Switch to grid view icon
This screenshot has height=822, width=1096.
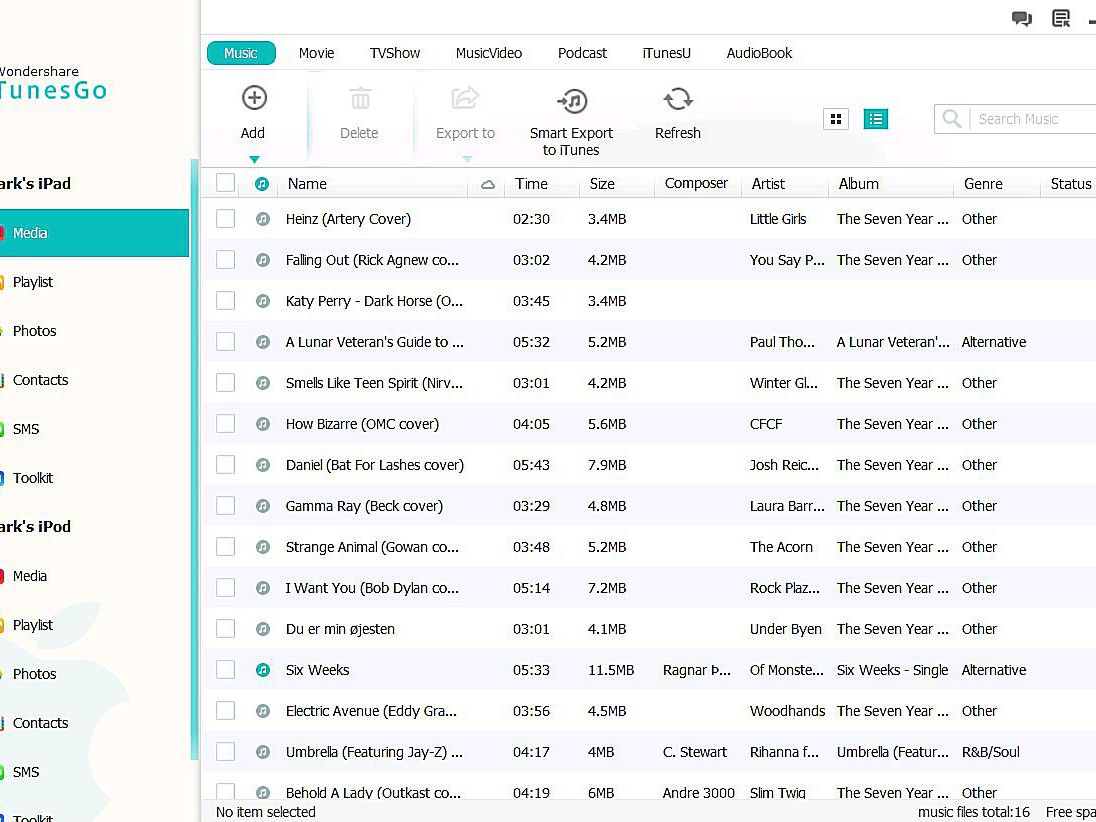point(836,120)
